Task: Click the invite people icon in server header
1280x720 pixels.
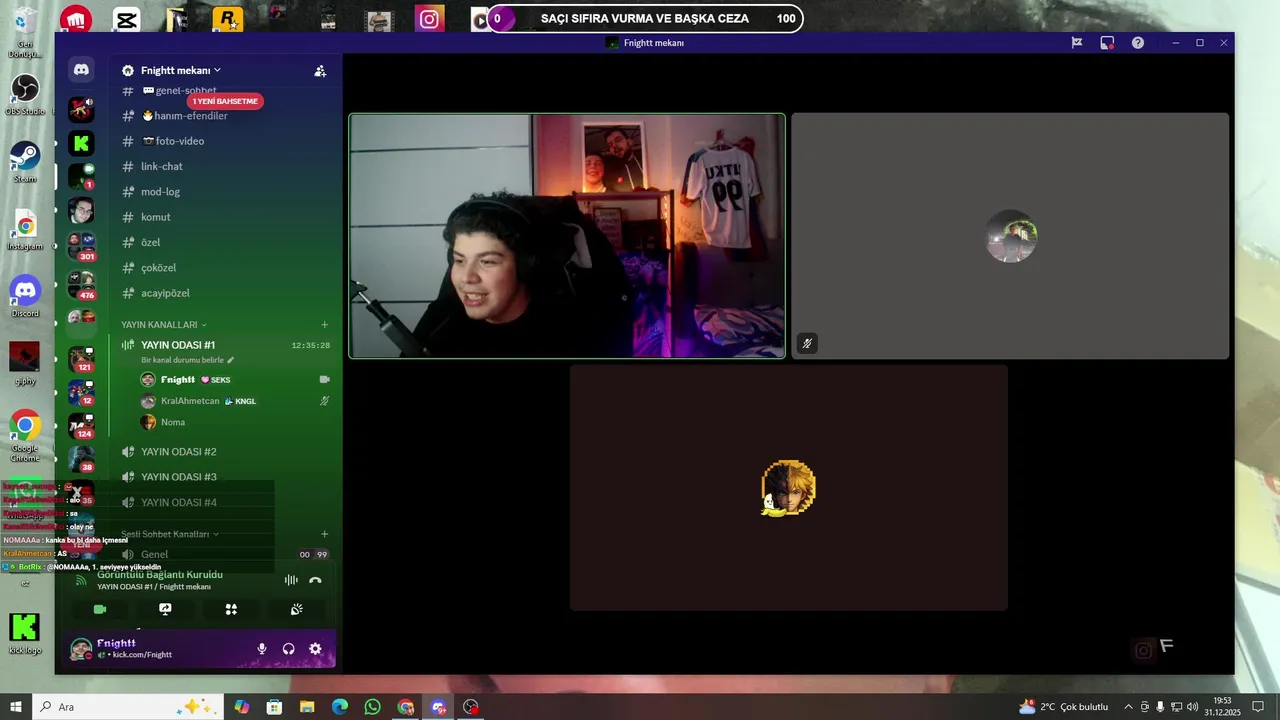Action: click(320, 71)
